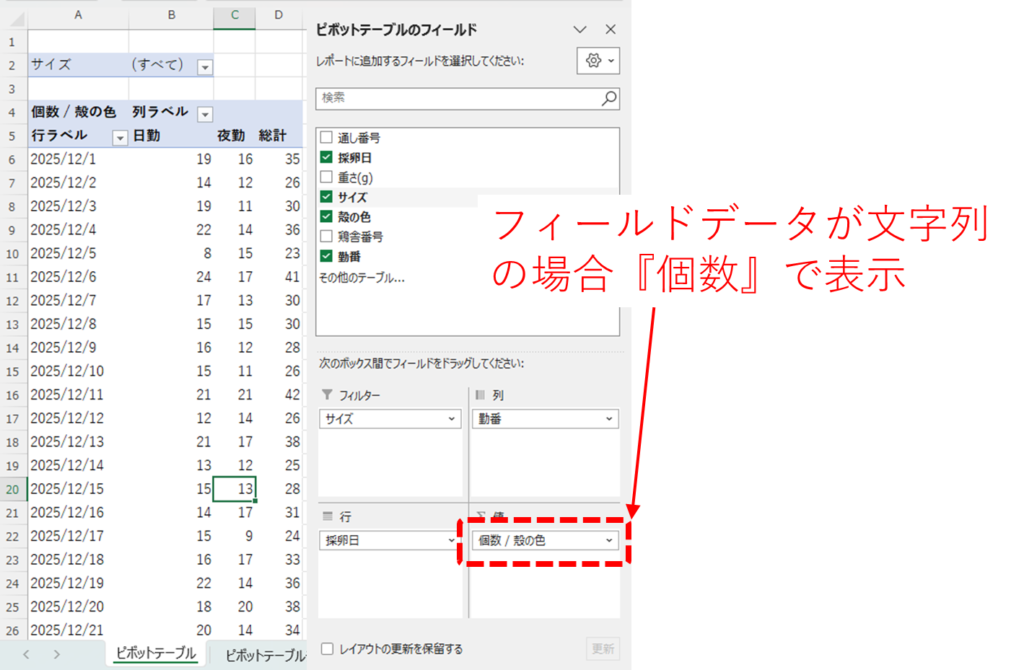This screenshot has height=670, width=1024.
Task: Open the gear tools menu in PivotTable pane
Action: [598, 61]
